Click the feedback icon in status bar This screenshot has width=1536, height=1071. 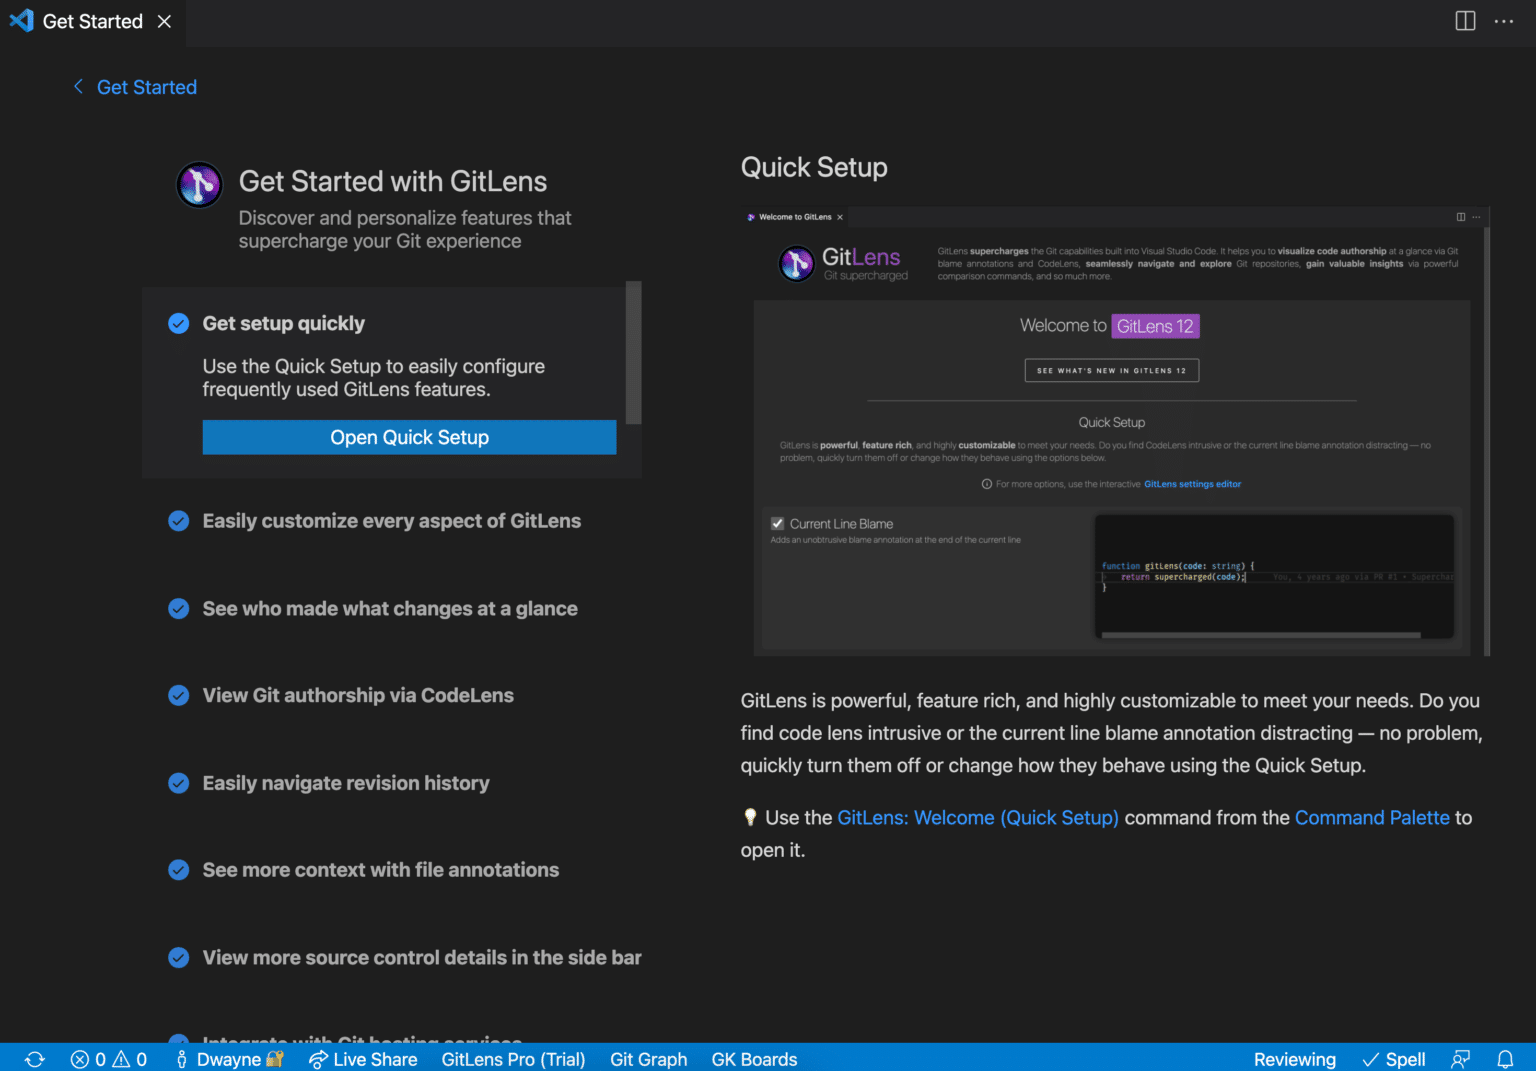1460,1059
